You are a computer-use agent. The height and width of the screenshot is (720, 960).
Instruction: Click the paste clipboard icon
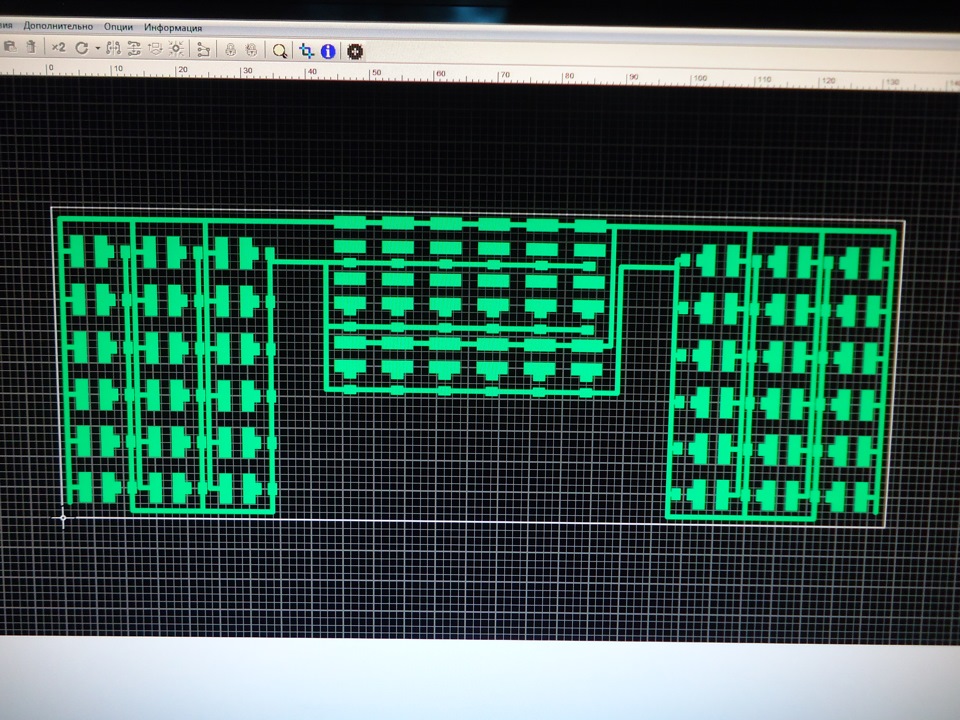click(10, 47)
